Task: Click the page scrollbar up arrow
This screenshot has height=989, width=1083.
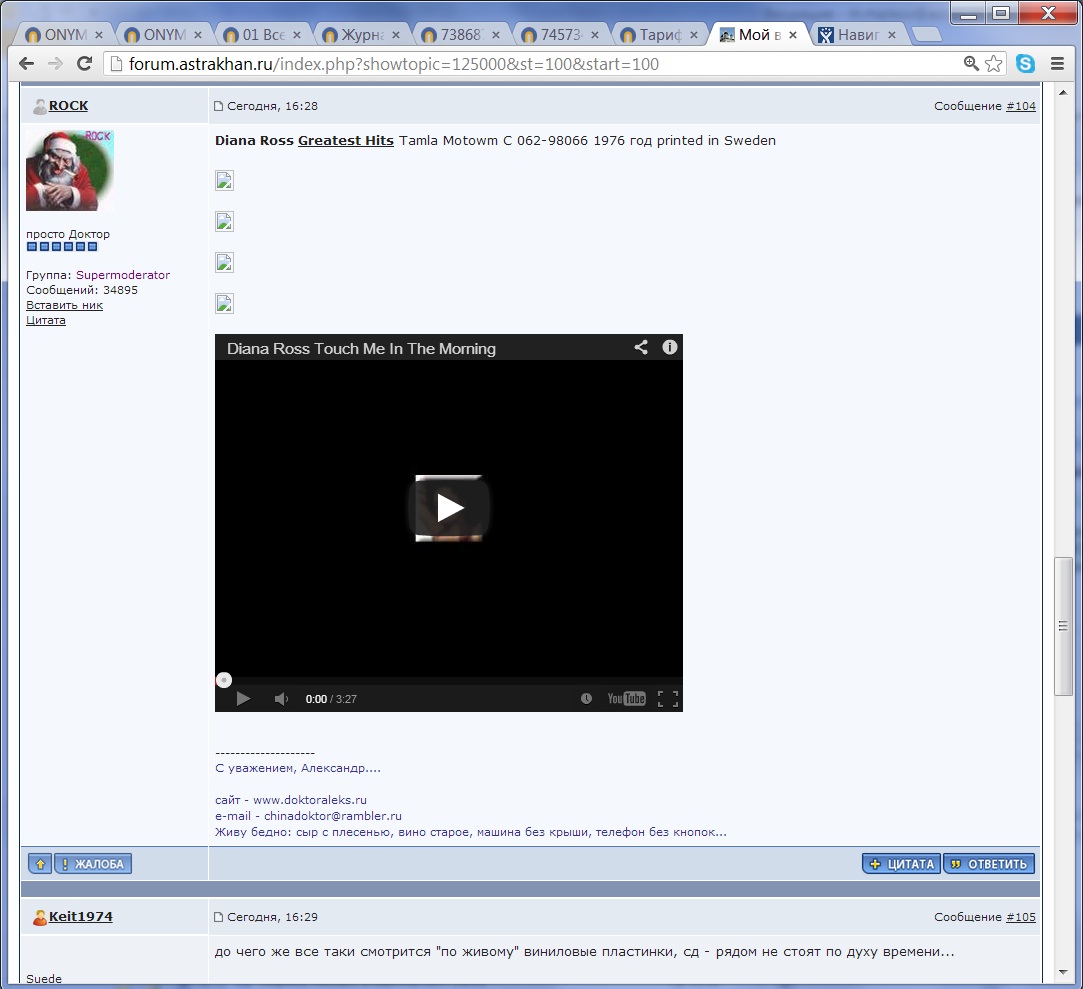Action: coord(1063,93)
